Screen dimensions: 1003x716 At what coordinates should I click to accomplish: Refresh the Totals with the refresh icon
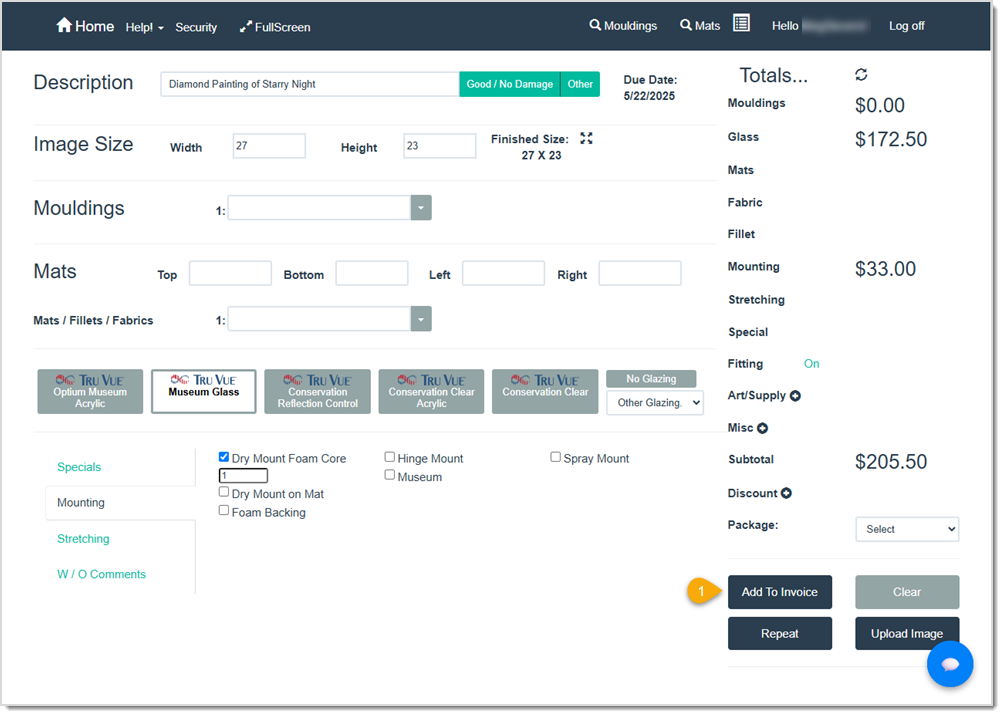859,74
